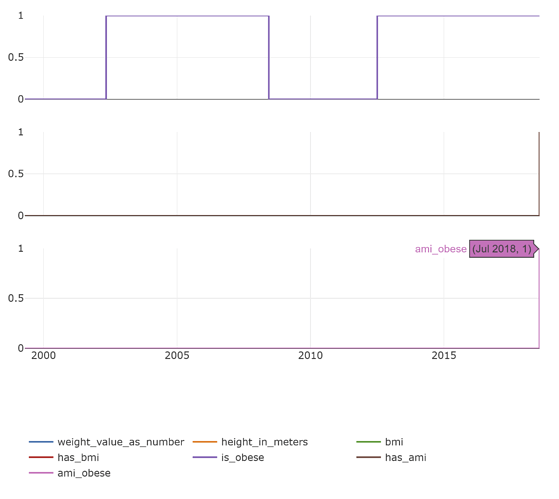Hide the is_obese trace via legend
This screenshot has height=499, width=559.
[228, 457]
